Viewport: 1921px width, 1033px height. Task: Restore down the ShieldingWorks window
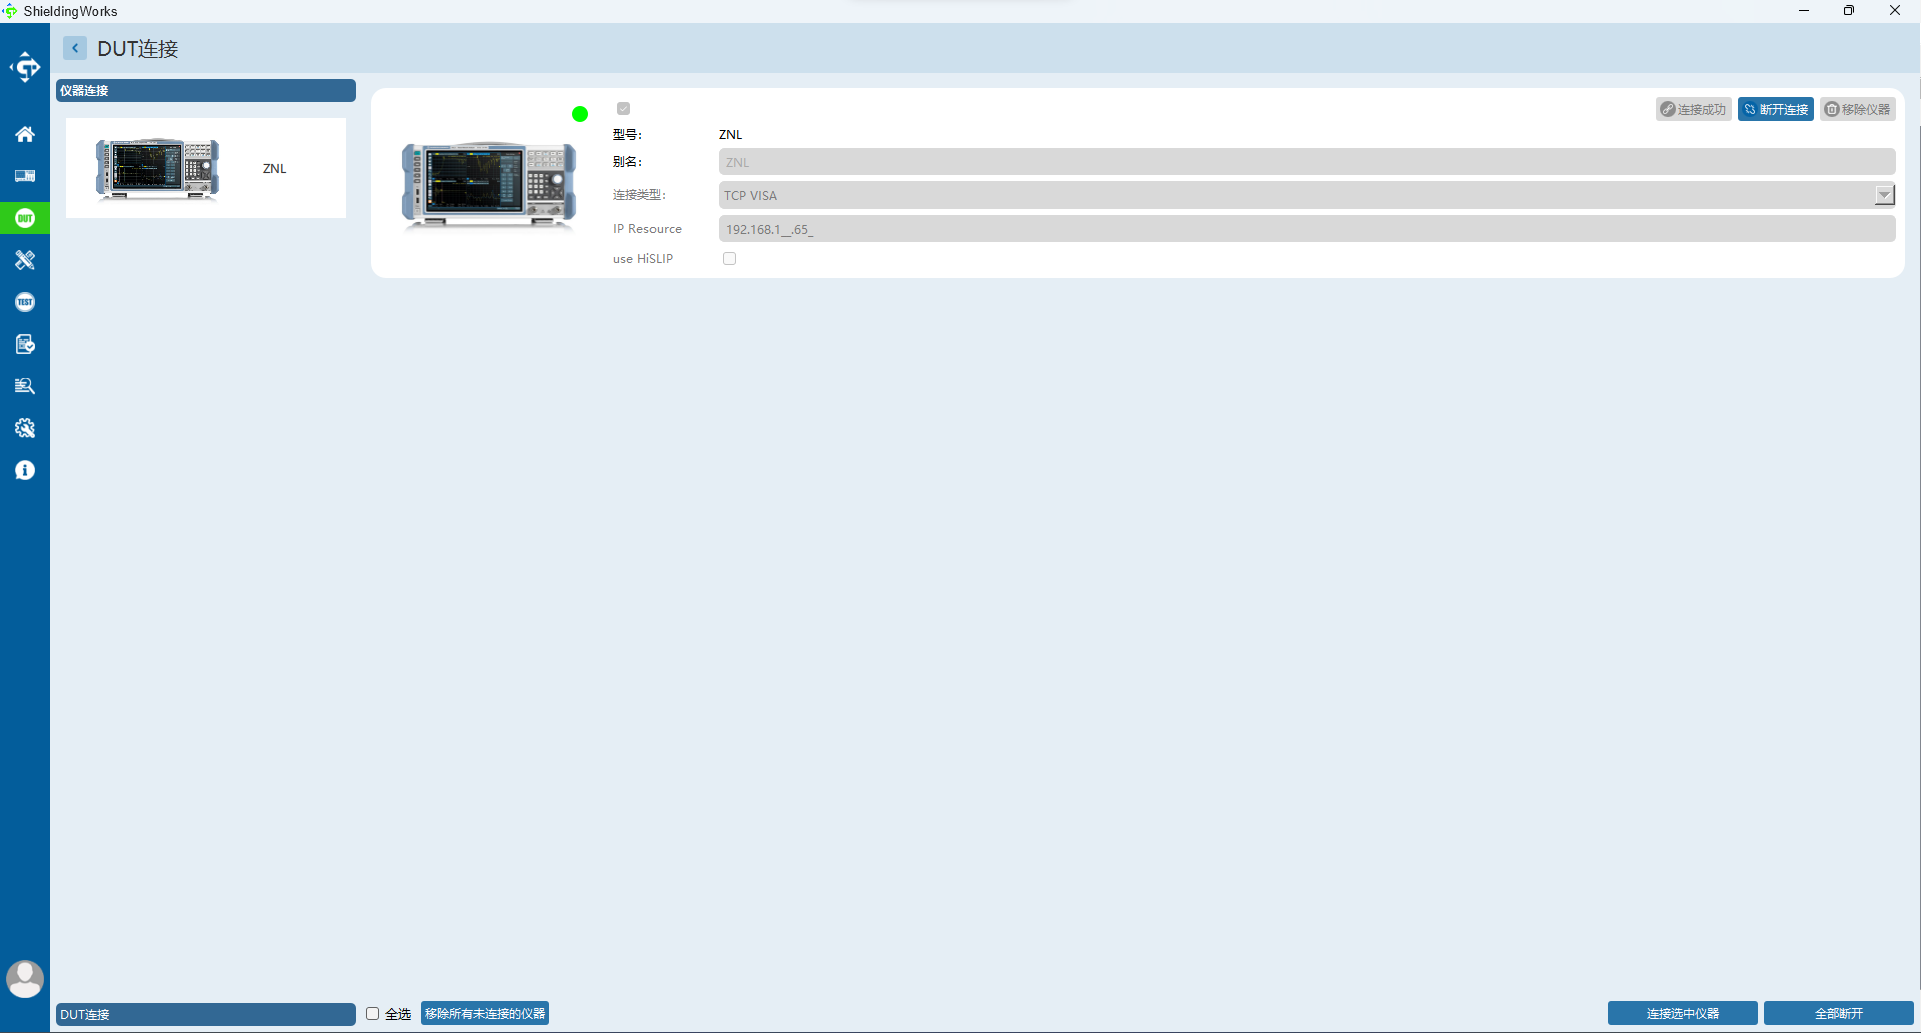pos(1849,11)
